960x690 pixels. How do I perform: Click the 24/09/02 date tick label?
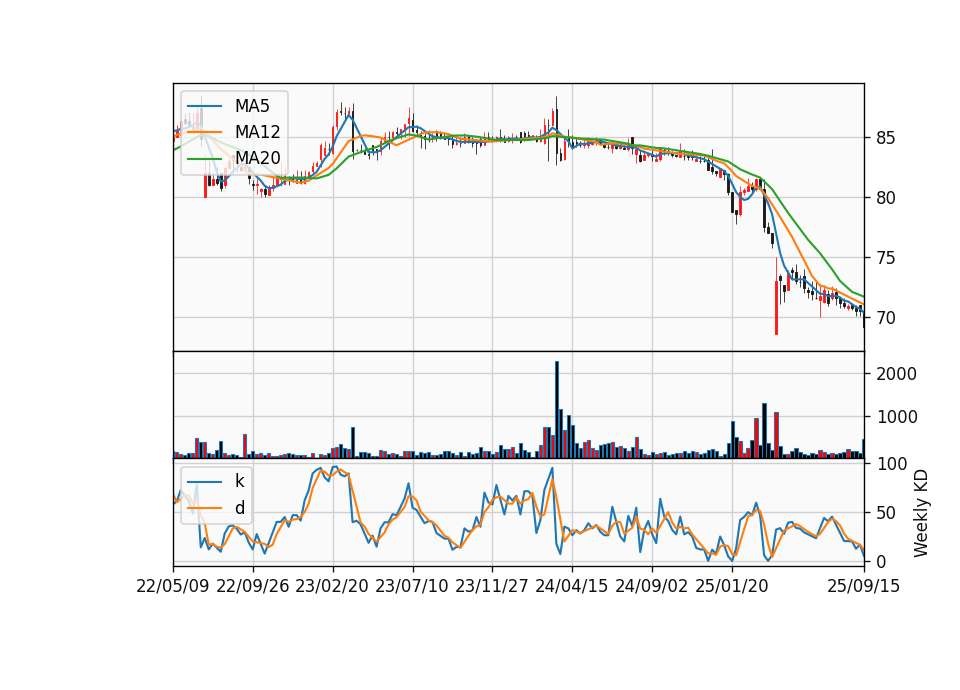tap(651, 586)
